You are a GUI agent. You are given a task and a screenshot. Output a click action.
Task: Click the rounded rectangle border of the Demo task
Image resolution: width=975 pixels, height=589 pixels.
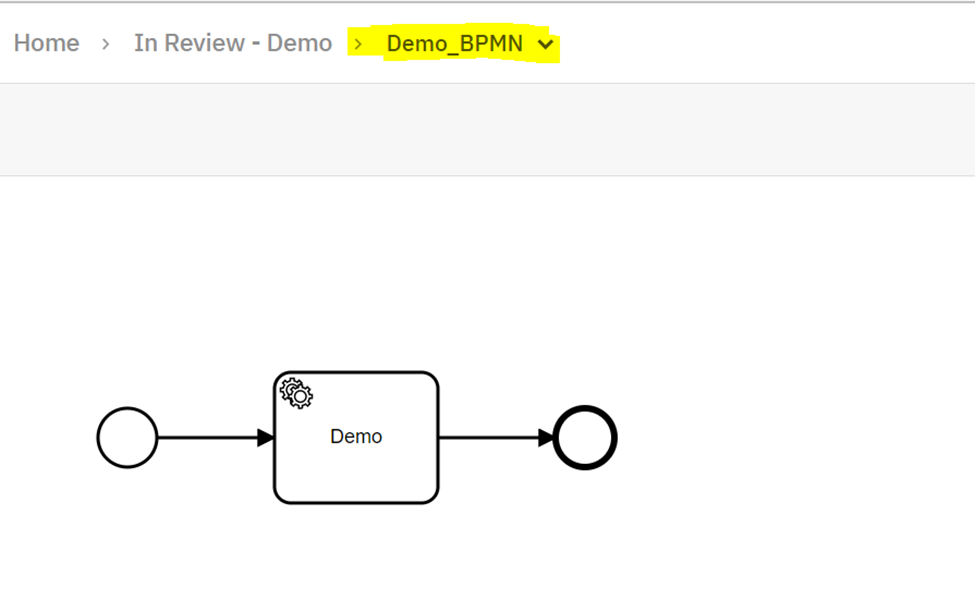pos(356,374)
